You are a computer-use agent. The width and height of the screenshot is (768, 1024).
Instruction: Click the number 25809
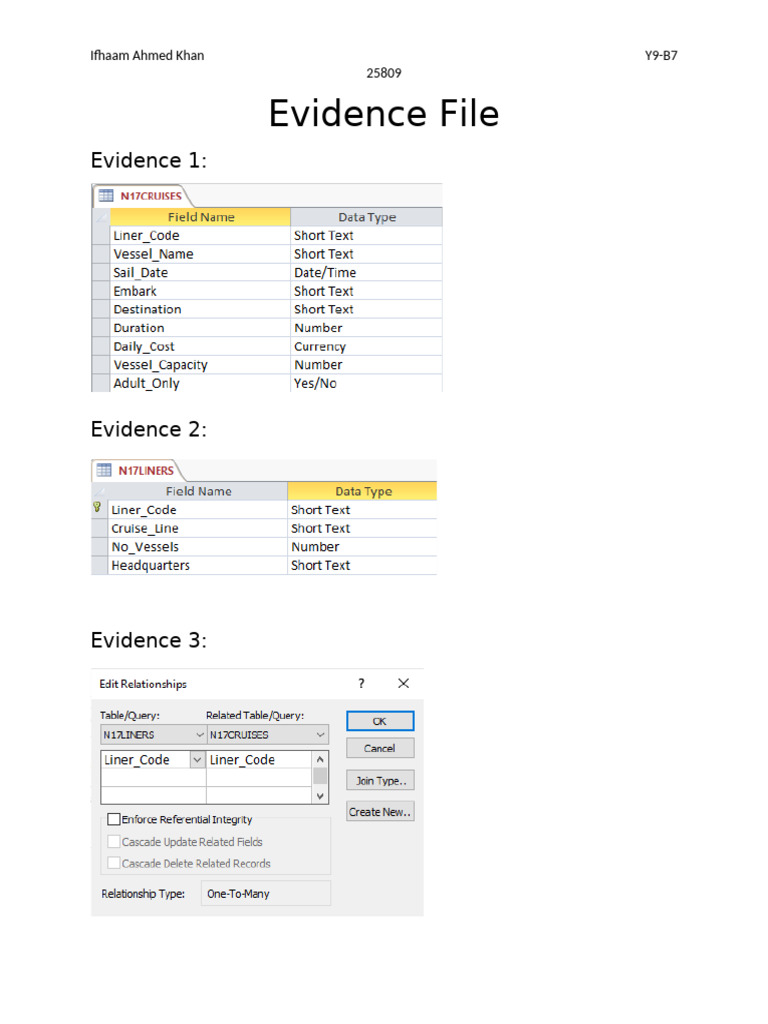[384, 73]
